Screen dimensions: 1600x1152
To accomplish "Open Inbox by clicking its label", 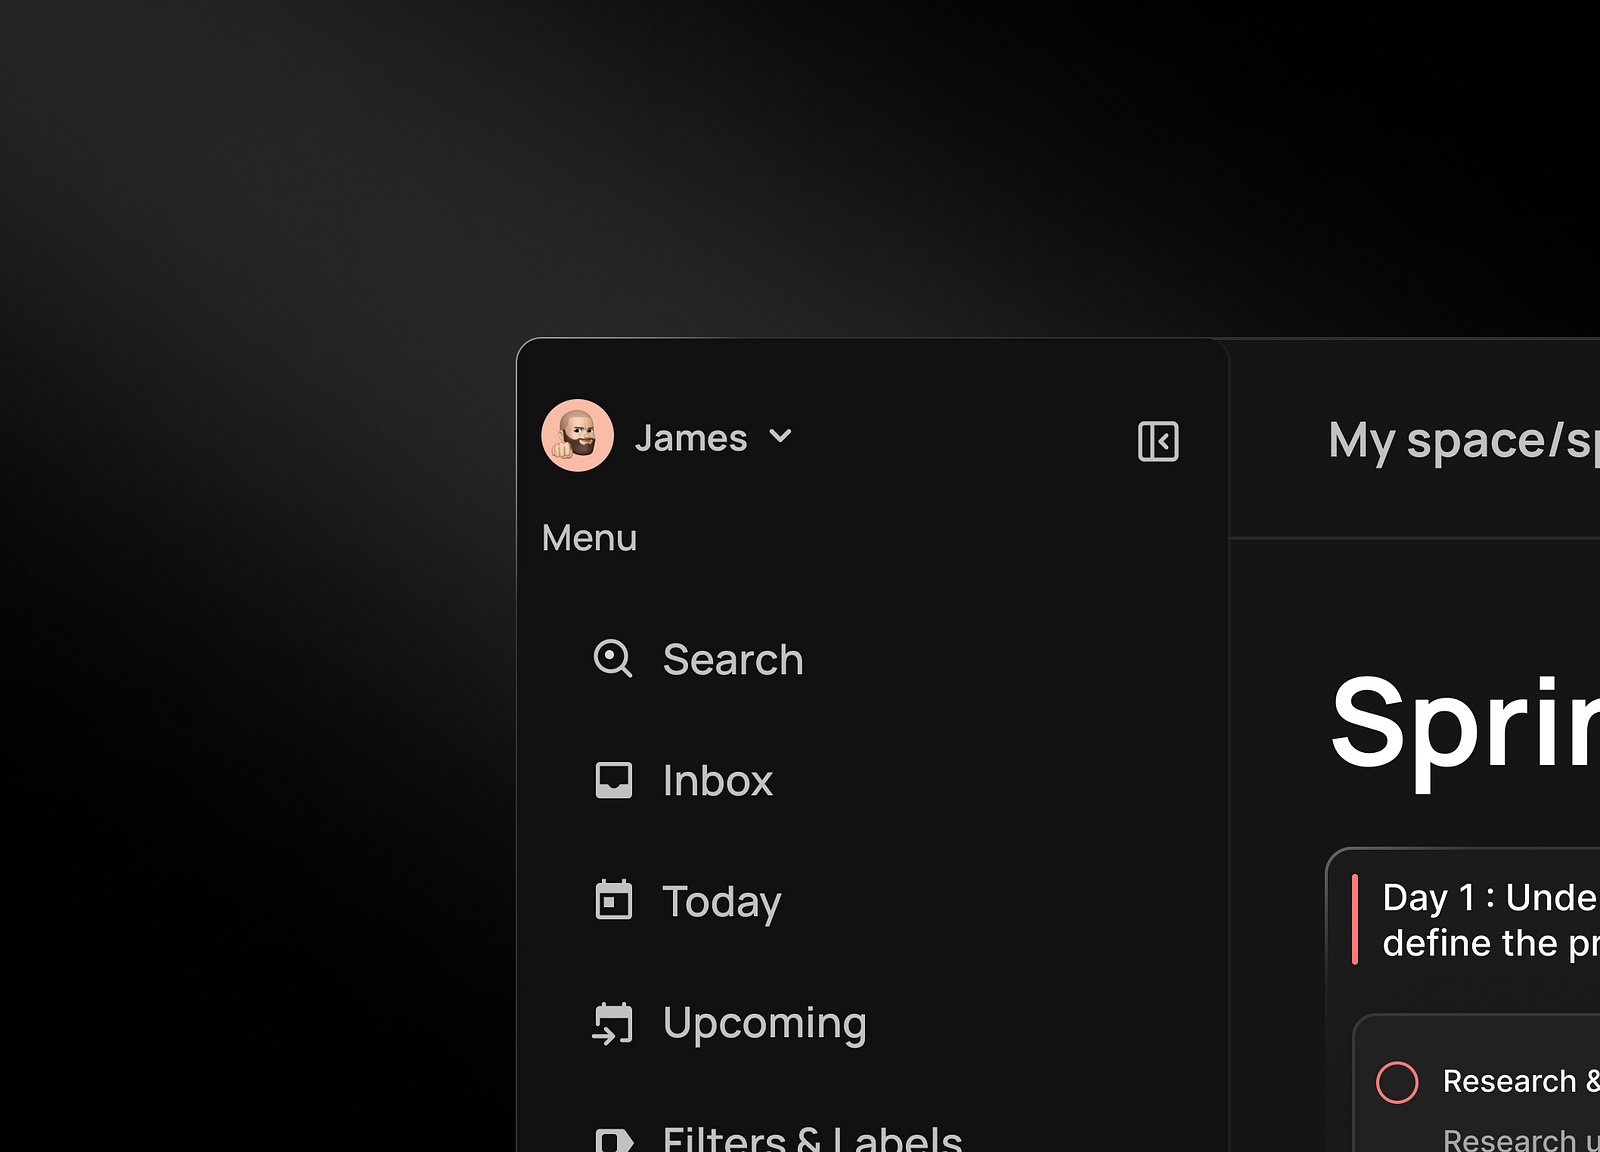I will (717, 780).
